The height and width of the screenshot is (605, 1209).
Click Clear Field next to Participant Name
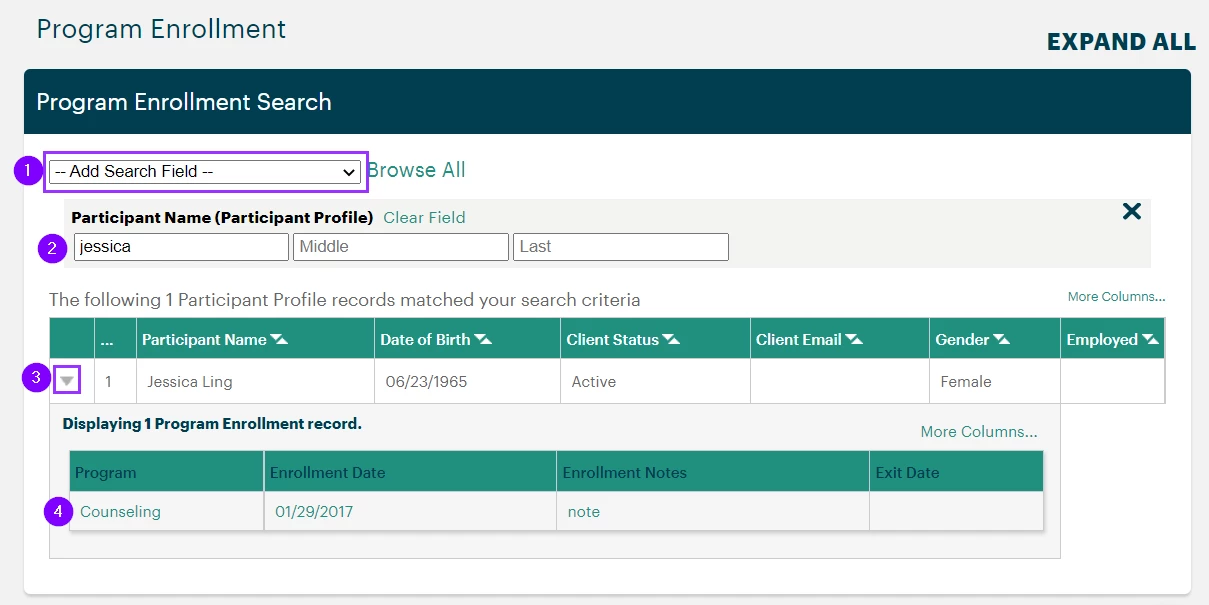point(424,217)
